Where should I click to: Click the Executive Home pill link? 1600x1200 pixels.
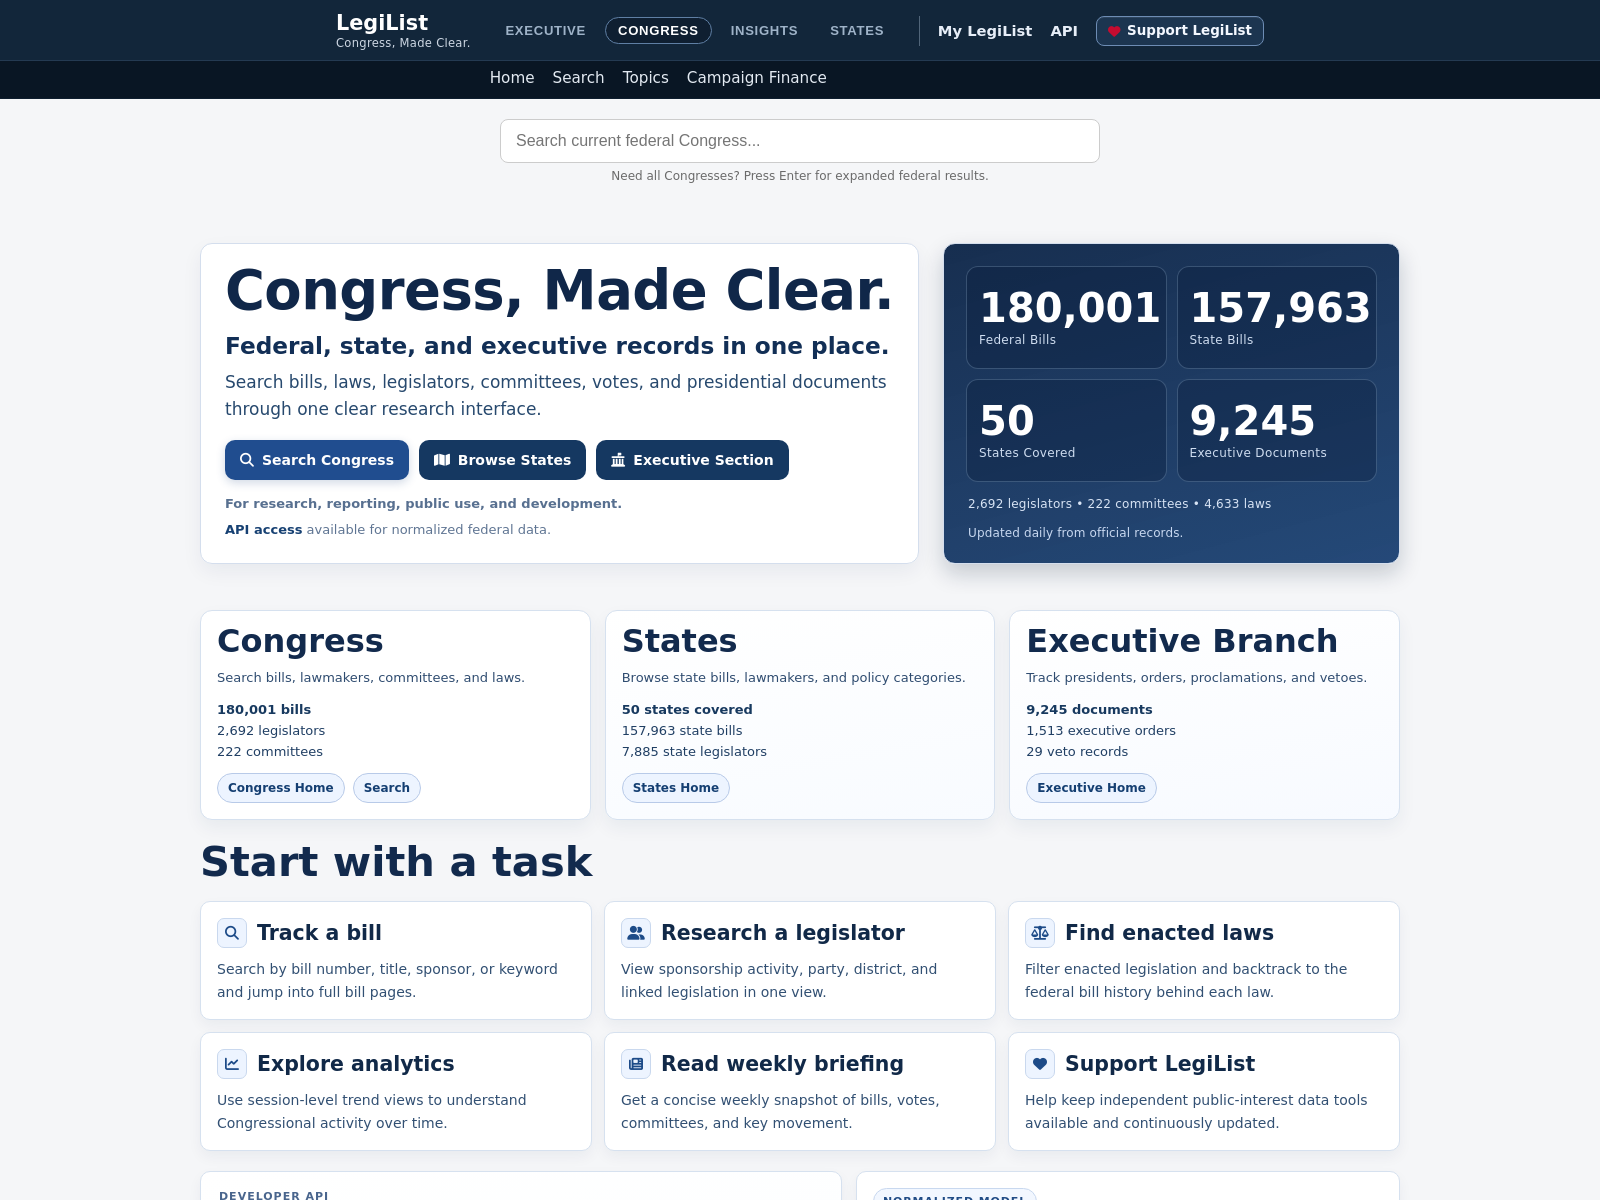1091,788
